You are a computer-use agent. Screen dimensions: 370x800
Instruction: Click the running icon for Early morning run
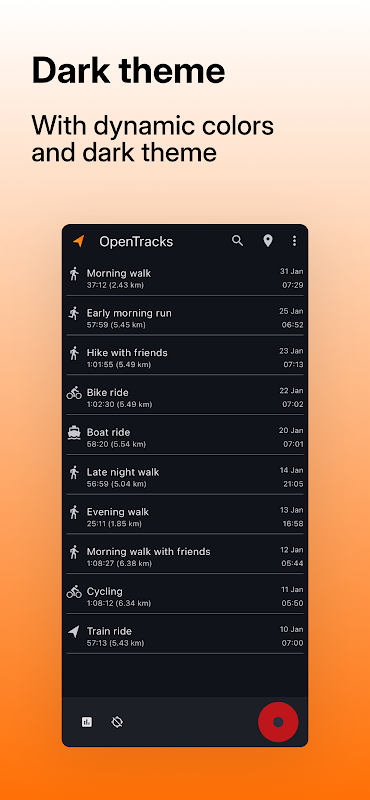(x=74, y=313)
